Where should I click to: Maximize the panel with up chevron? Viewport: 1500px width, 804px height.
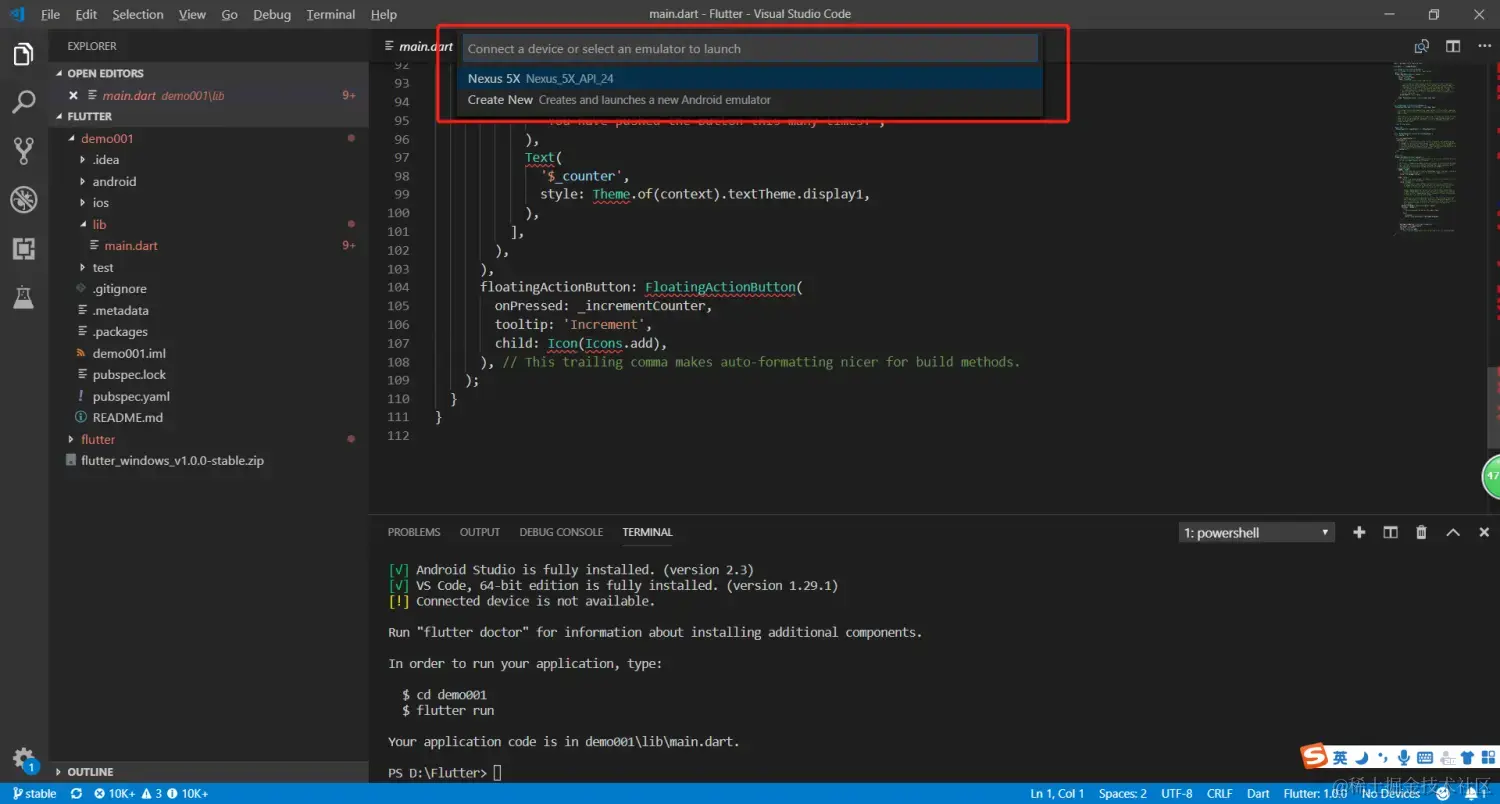pyautogui.click(x=1453, y=532)
